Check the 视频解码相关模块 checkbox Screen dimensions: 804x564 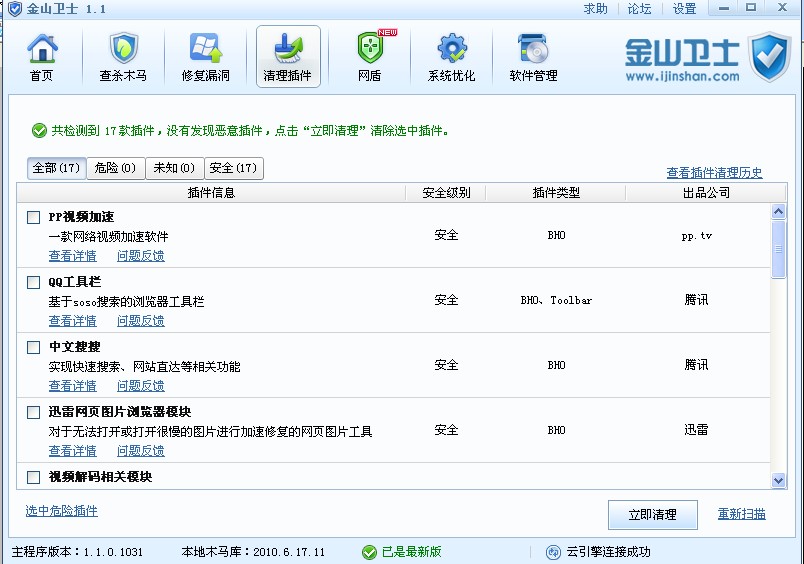33,478
